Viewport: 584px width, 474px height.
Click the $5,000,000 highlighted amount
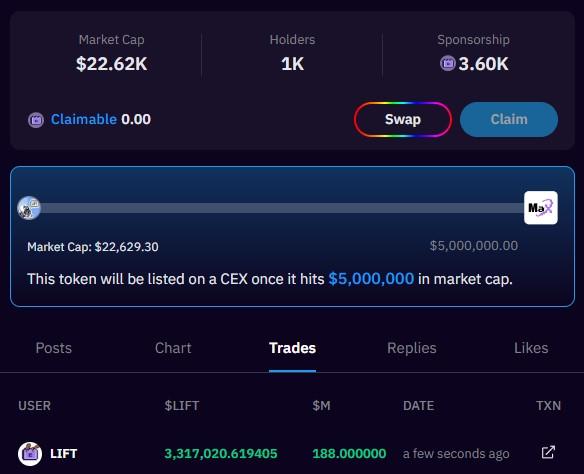371,279
